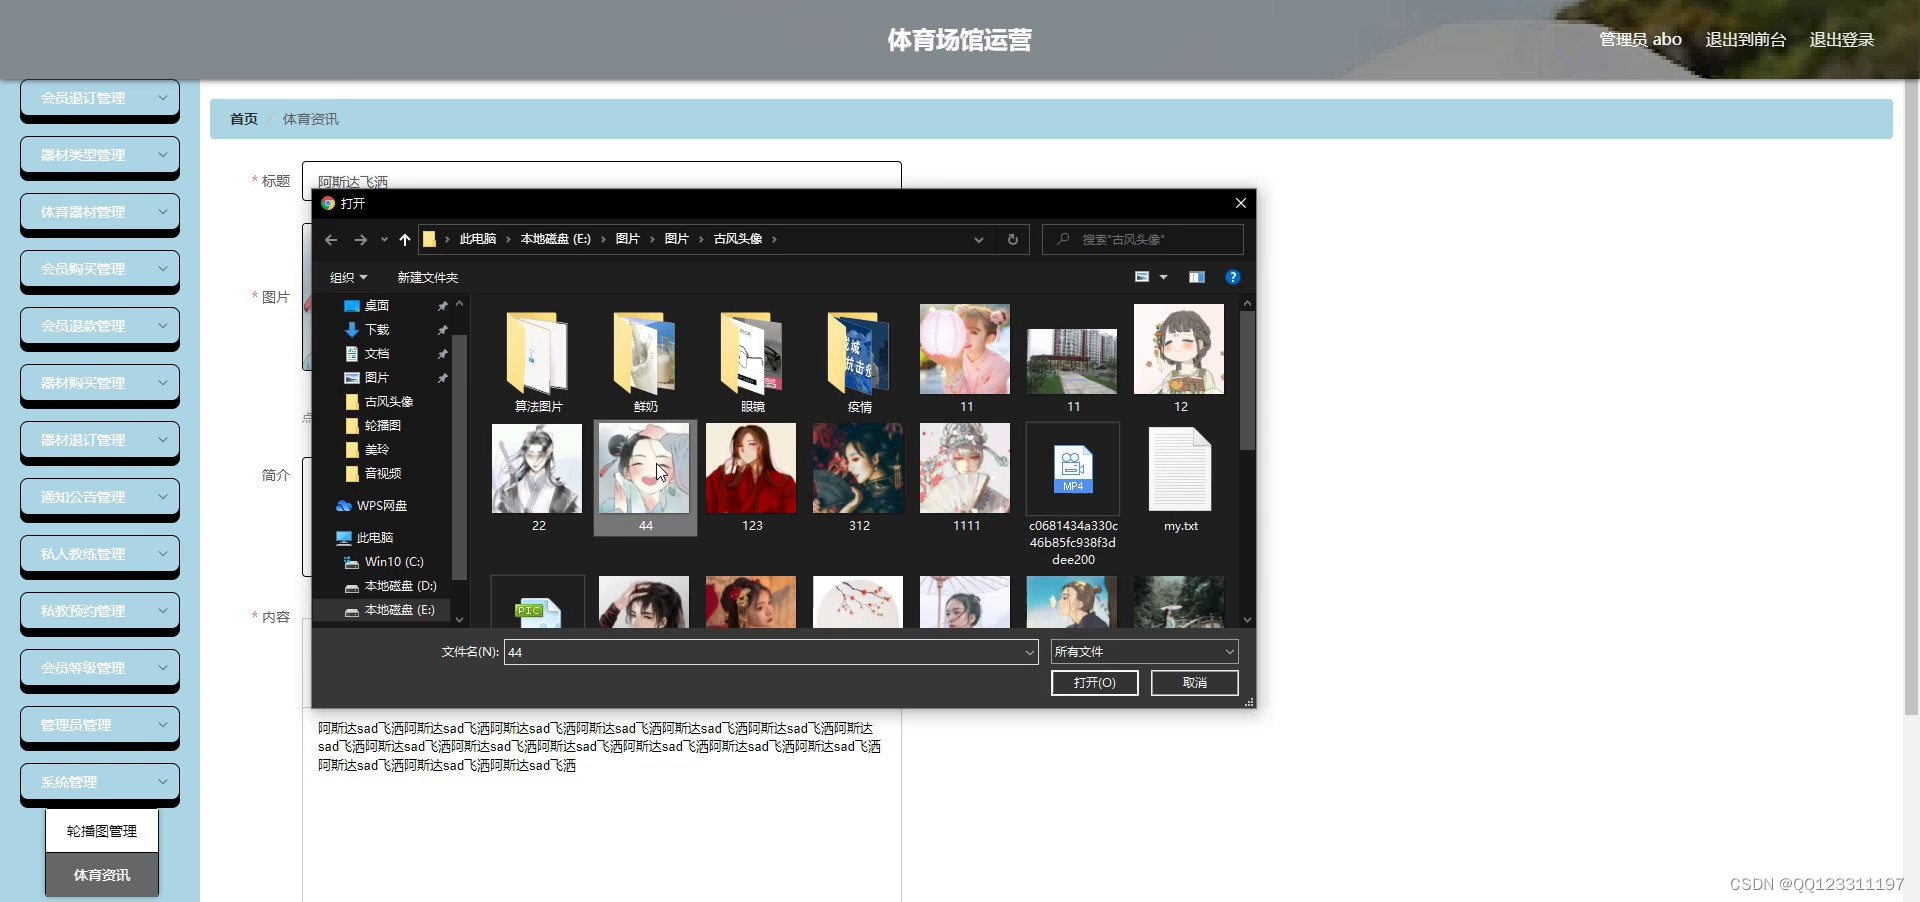The height and width of the screenshot is (902, 1920).
Task: Select image thumbnail named 22
Action: [x=538, y=479]
